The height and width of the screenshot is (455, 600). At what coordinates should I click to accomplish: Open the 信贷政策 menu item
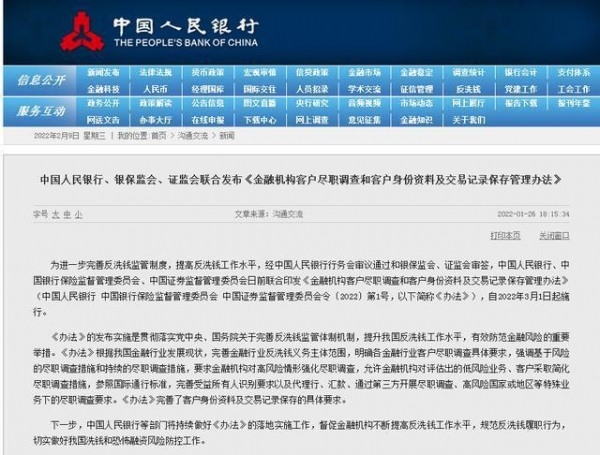pyautogui.click(x=312, y=73)
